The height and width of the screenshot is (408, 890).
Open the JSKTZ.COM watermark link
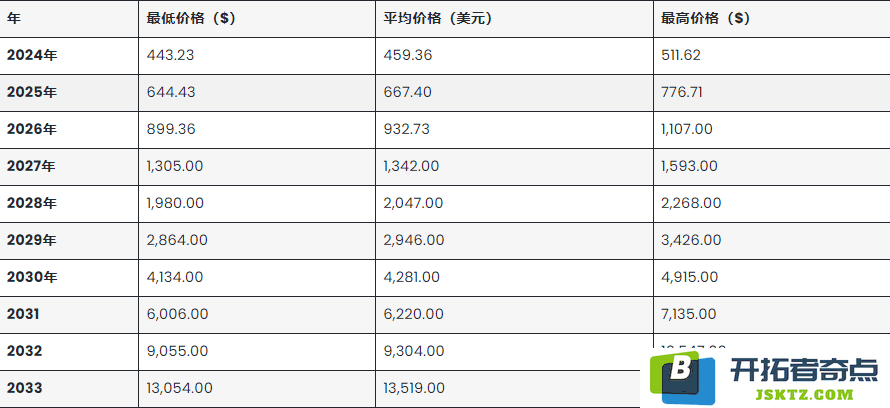click(804, 394)
